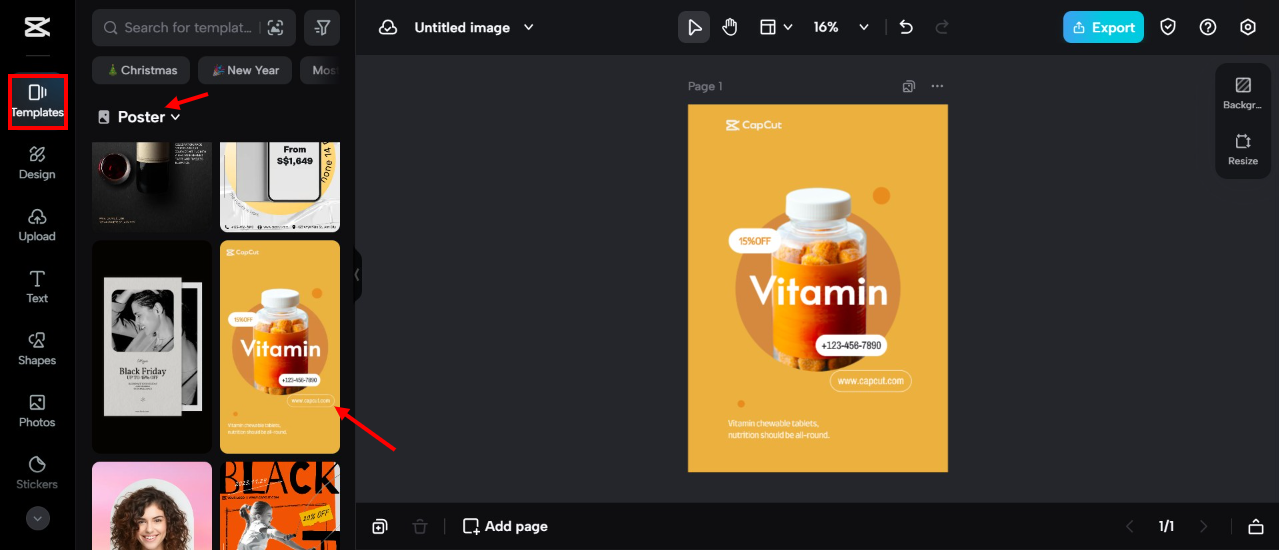1279x550 pixels.
Task: Open the Design sidebar tab
Action: pos(37,163)
